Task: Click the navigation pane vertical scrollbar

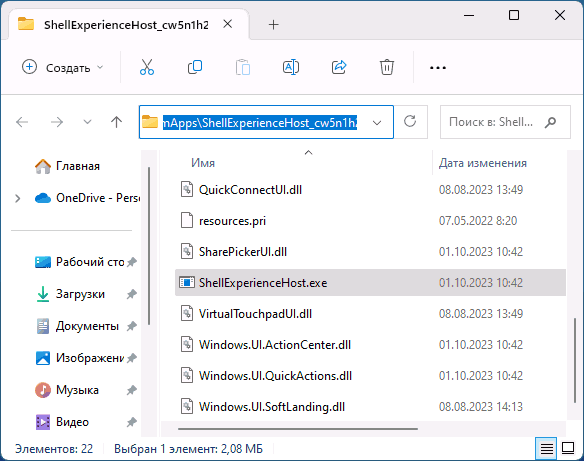Action: [149, 246]
